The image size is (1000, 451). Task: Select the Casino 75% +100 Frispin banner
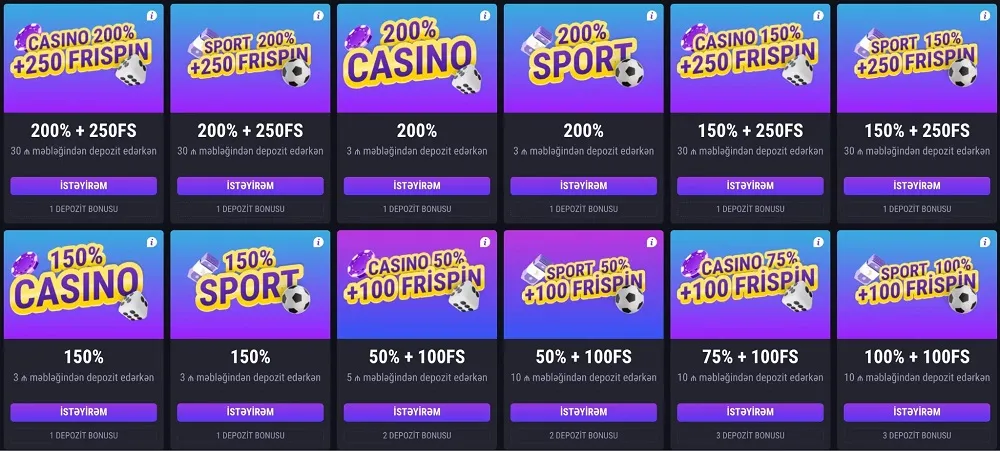(750, 285)
